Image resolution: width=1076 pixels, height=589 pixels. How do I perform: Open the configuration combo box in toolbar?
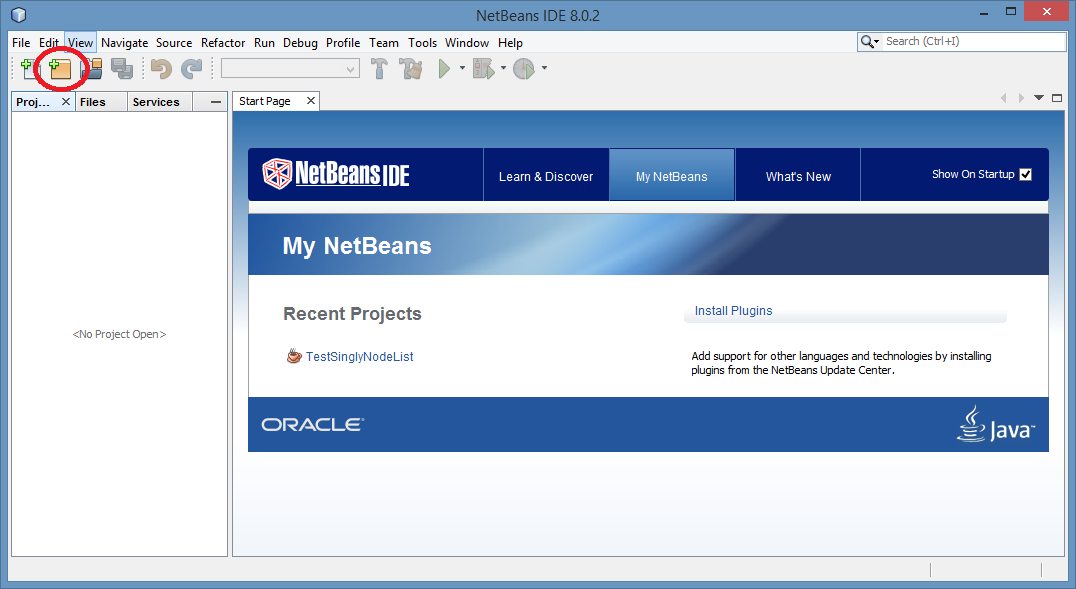[290, 69]
